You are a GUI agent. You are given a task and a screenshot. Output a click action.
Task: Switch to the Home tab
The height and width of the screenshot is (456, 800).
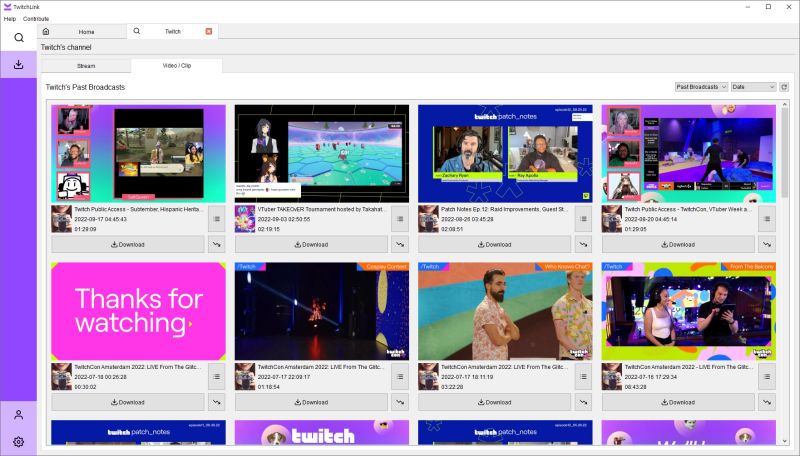82,32
